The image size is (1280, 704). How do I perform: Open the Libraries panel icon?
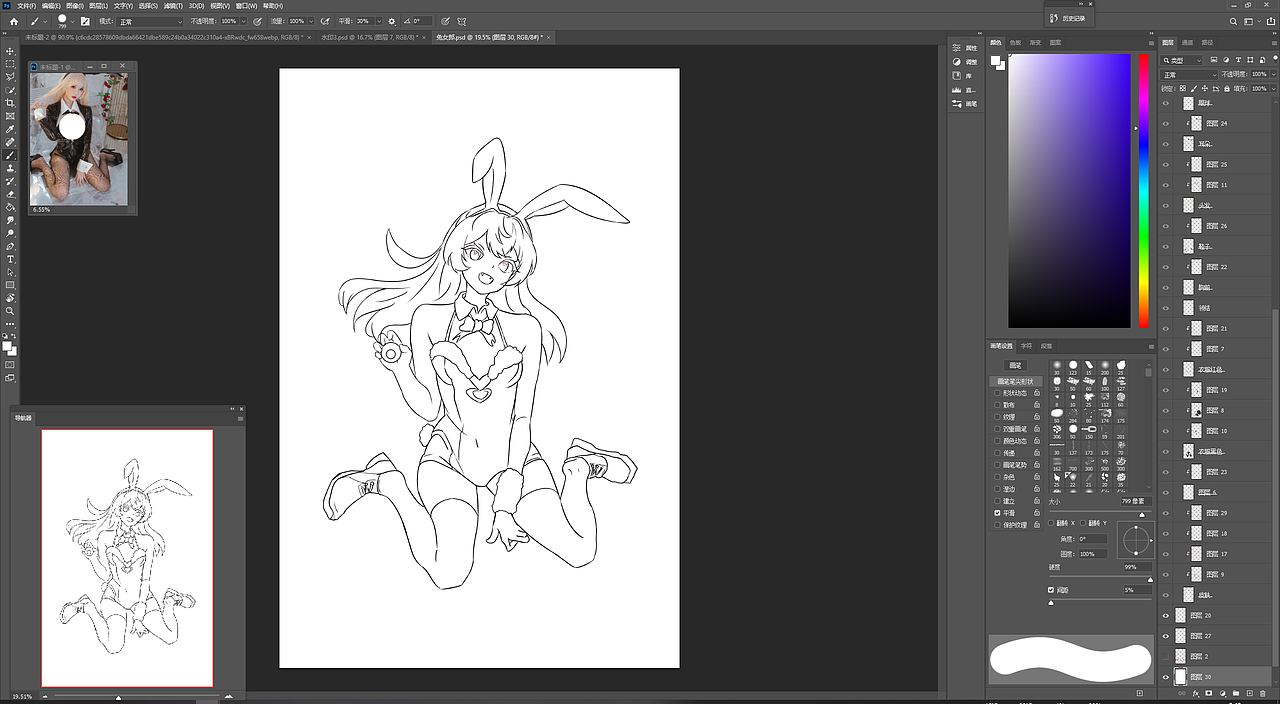[957, 76]
